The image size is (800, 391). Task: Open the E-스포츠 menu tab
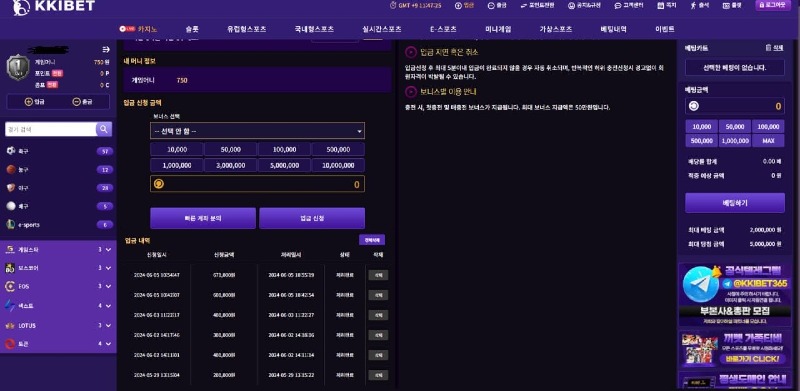pyautogui.click(x=443, y=29)
